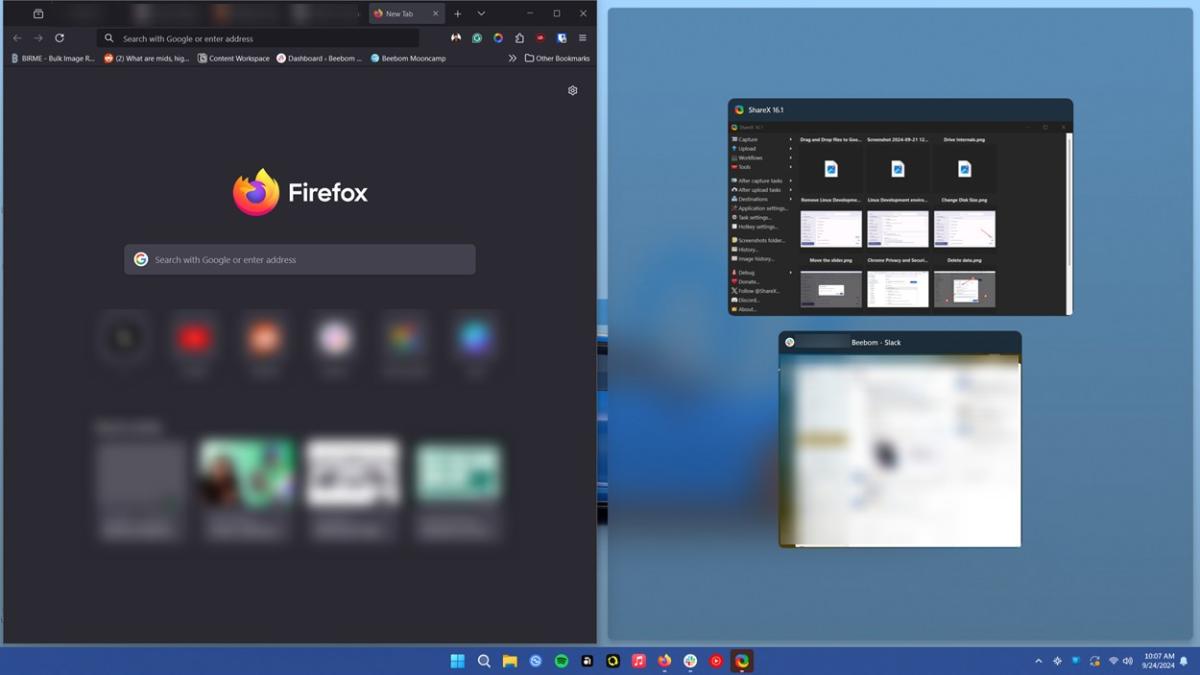Open Hotkey settings in ShareX

click(x=759, y=228)
